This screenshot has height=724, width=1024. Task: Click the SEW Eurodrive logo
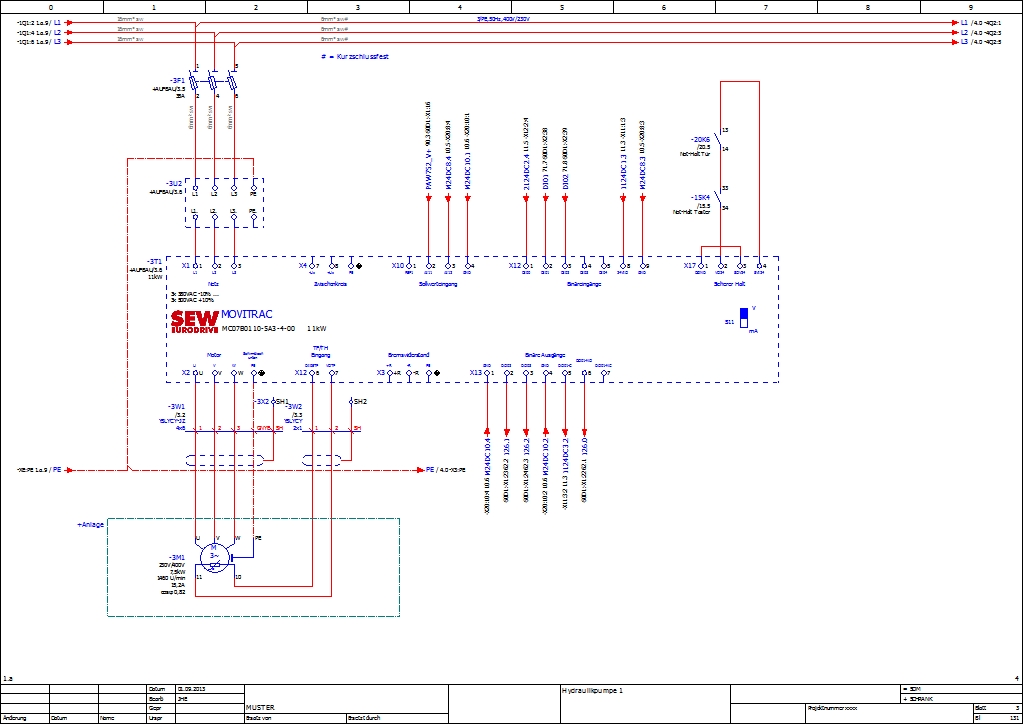194,320
